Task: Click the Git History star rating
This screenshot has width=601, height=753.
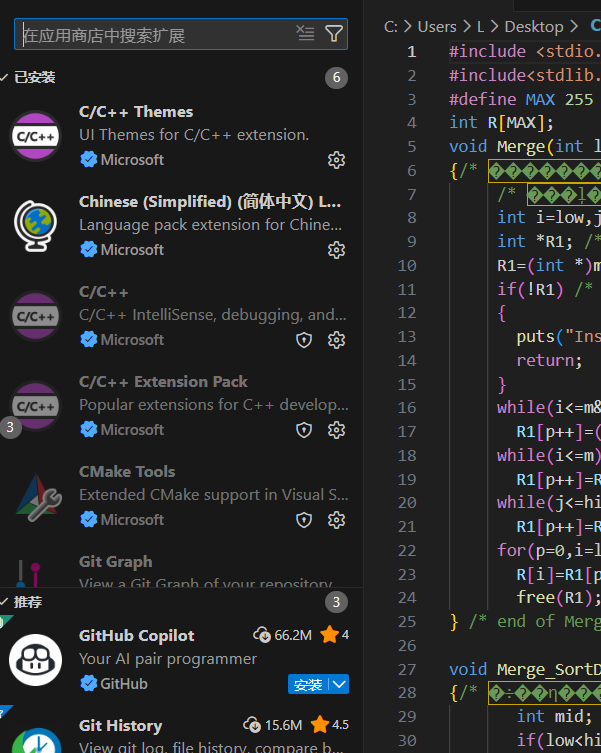Action: (330, 725)
